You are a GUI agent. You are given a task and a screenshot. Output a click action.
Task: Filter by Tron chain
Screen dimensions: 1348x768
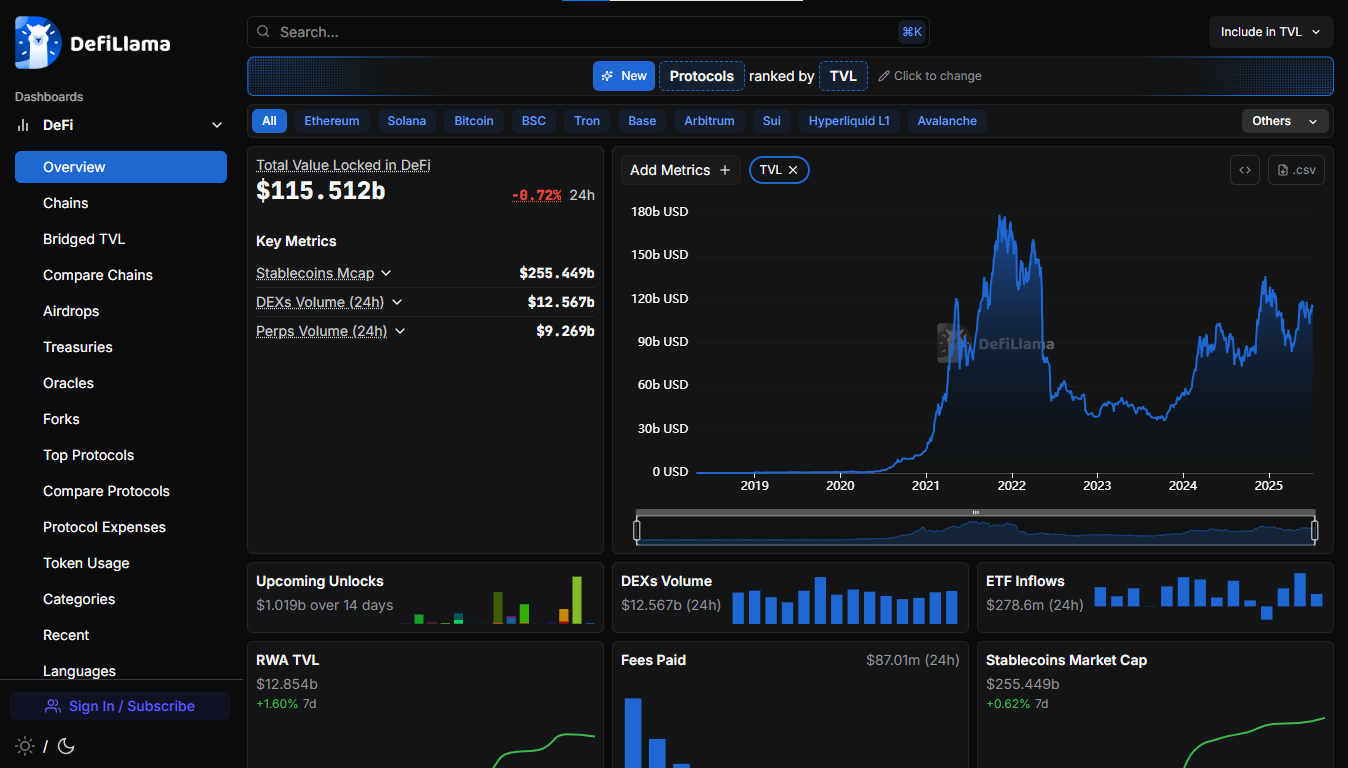click(587, 121)
